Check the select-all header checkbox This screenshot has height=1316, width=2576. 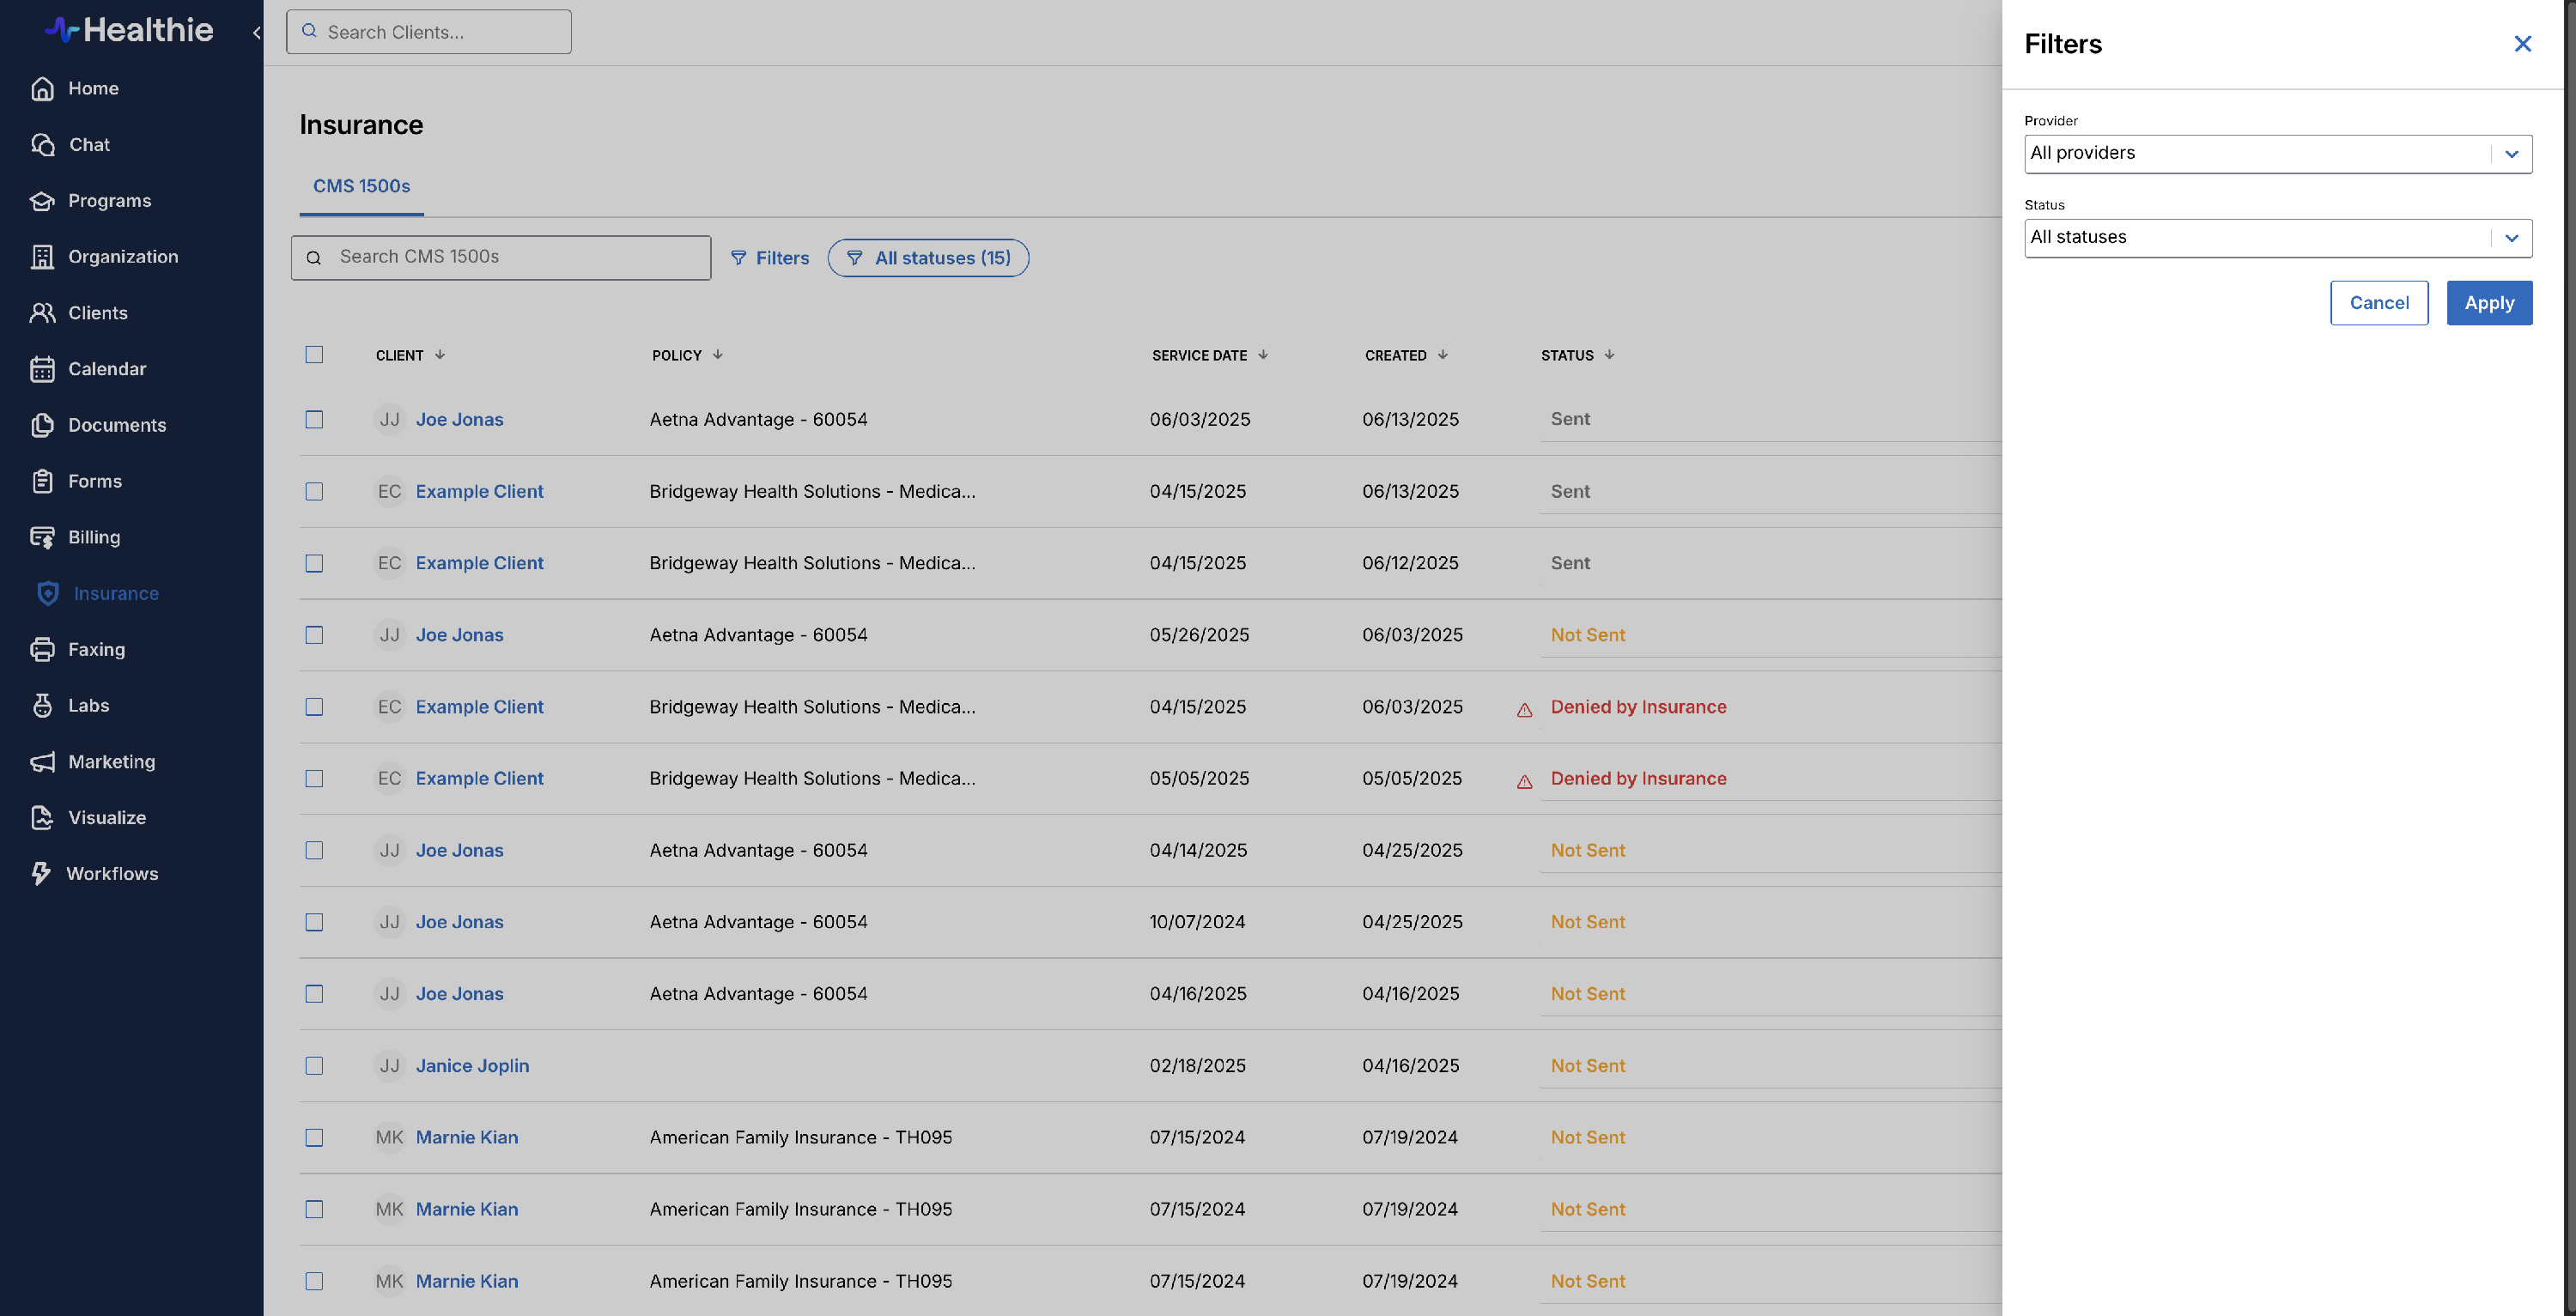314,355
